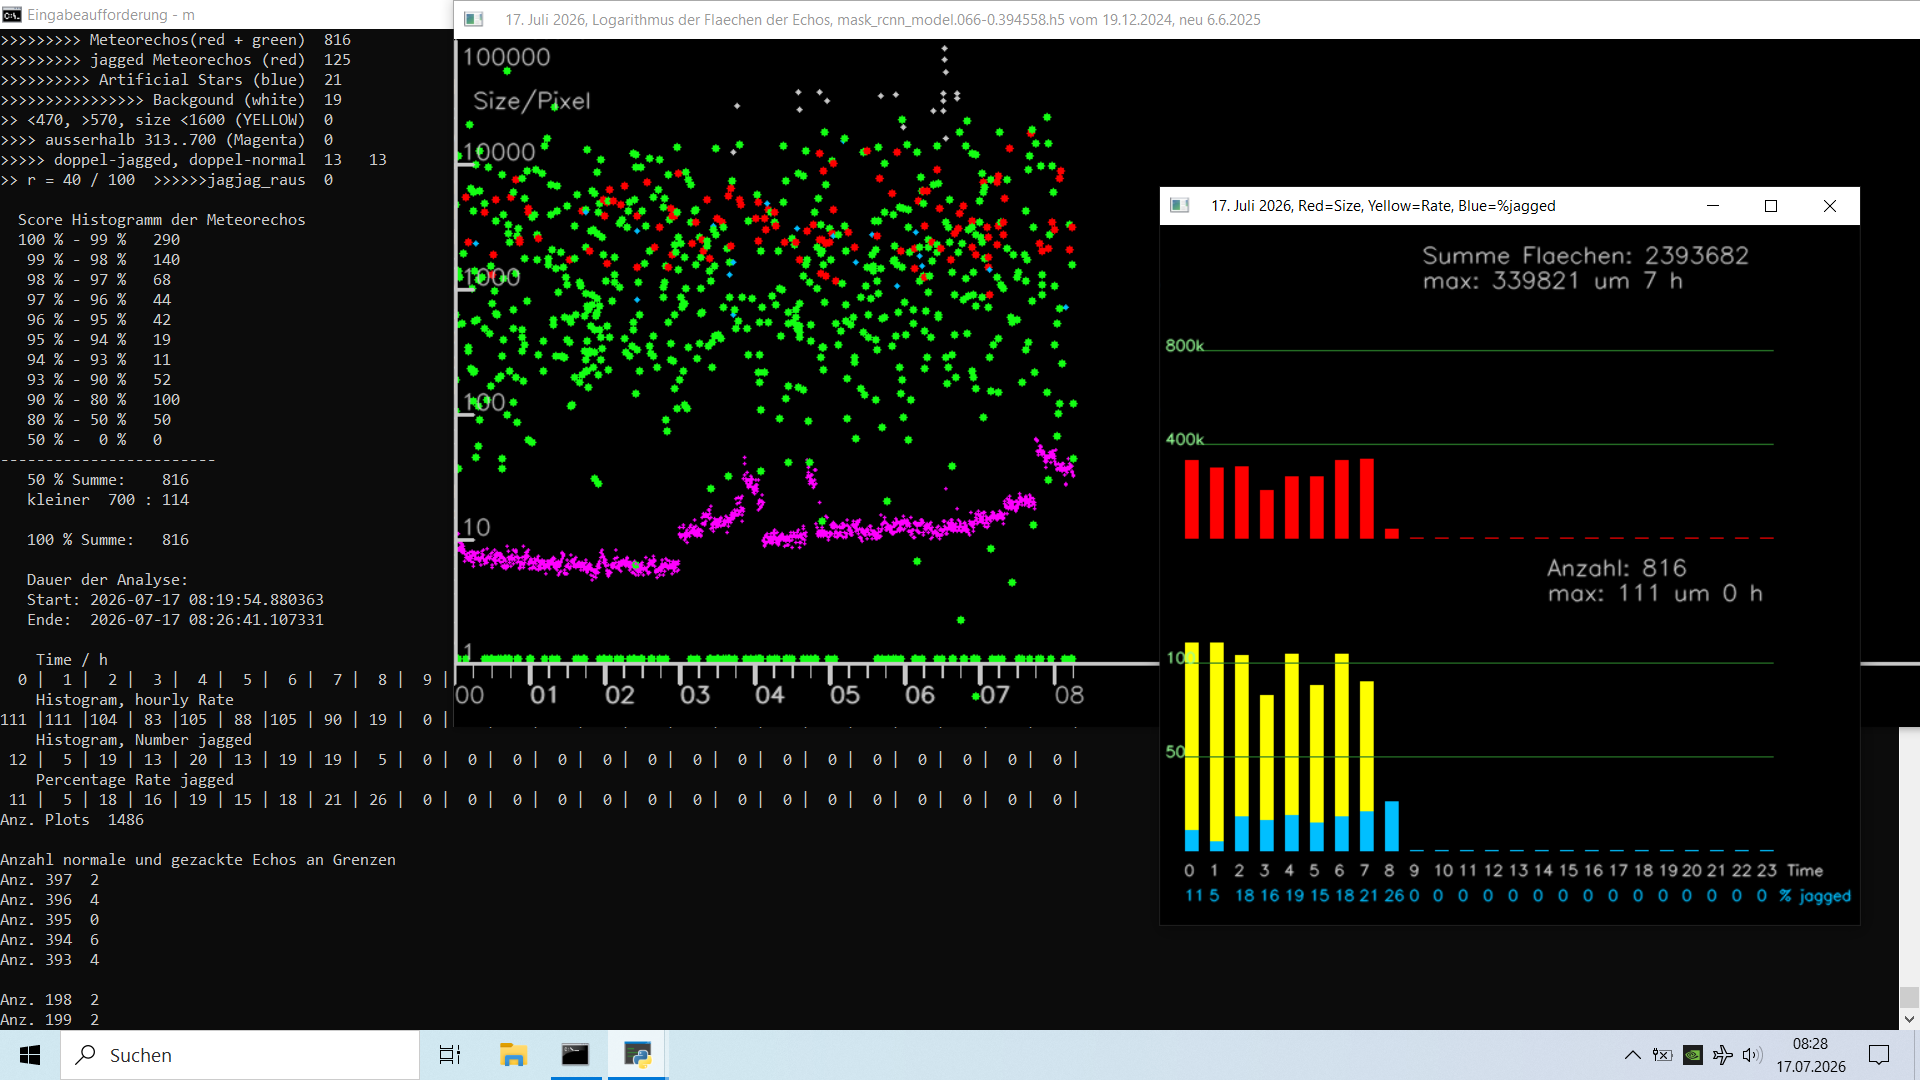Viewport: 1920px width, 1080px height.
Task: Switch to Command Prompt taskbar icon
Action: pos(575,1055)
